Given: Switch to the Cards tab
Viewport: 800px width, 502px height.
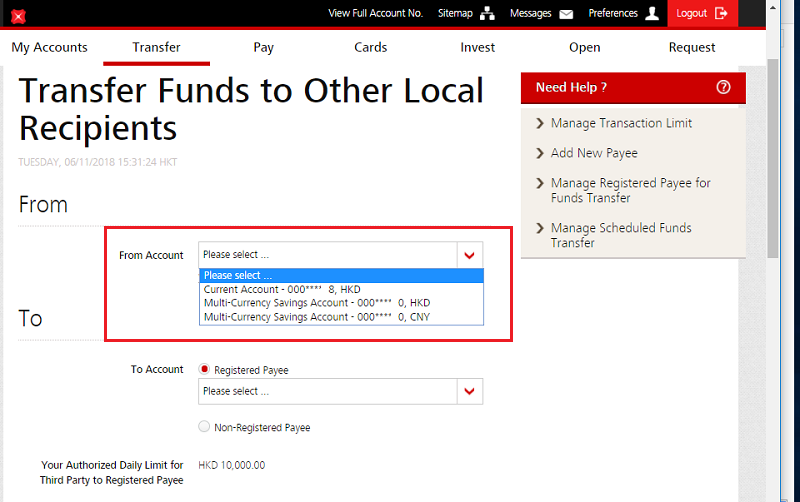Looking at the screenshot, I should [371, 47].
